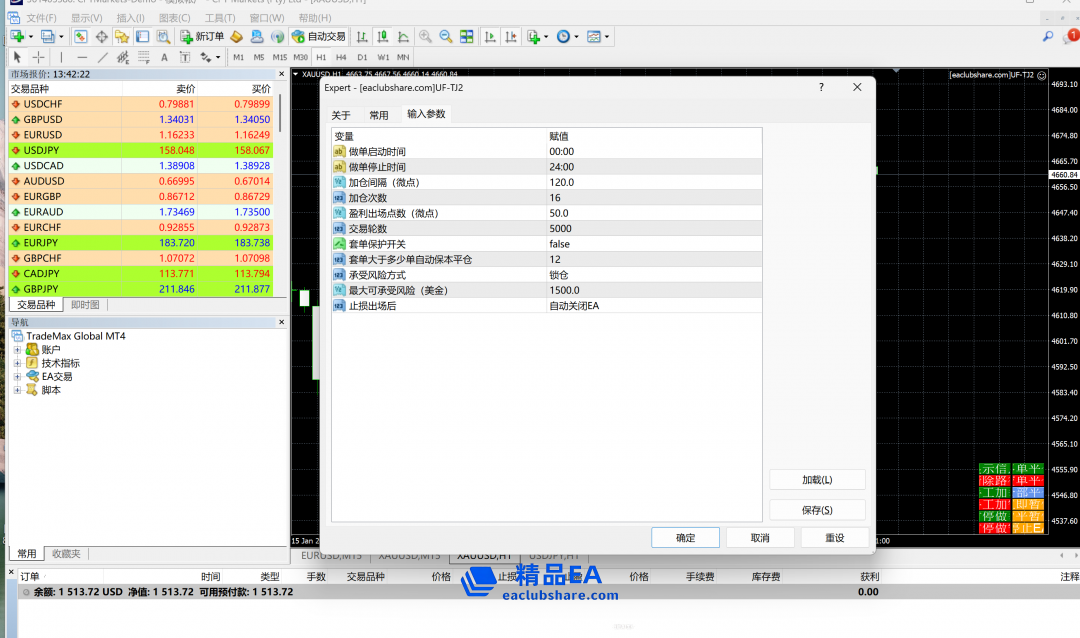Click the tile windows grid icon
Screen dimensions: 1080x638
pos(466,37)
